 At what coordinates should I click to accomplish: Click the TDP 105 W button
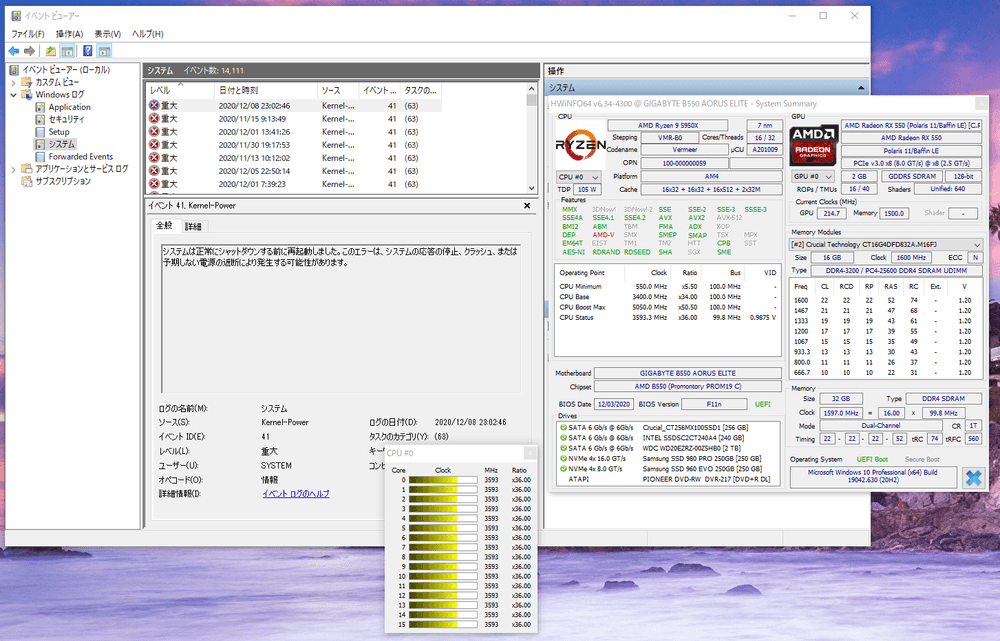(587, 189)
